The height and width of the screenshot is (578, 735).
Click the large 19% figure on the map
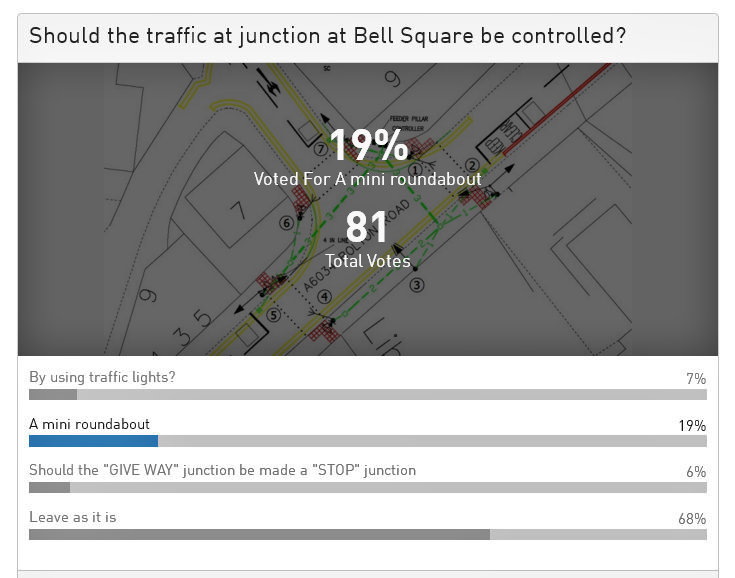point(368,146)
